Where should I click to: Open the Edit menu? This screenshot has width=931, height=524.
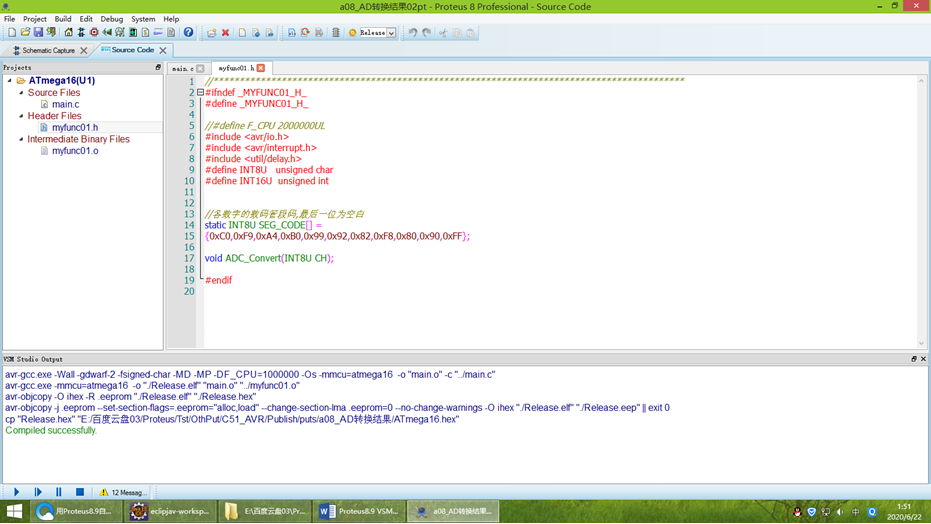pyautogui.click(x=86, y=19)
